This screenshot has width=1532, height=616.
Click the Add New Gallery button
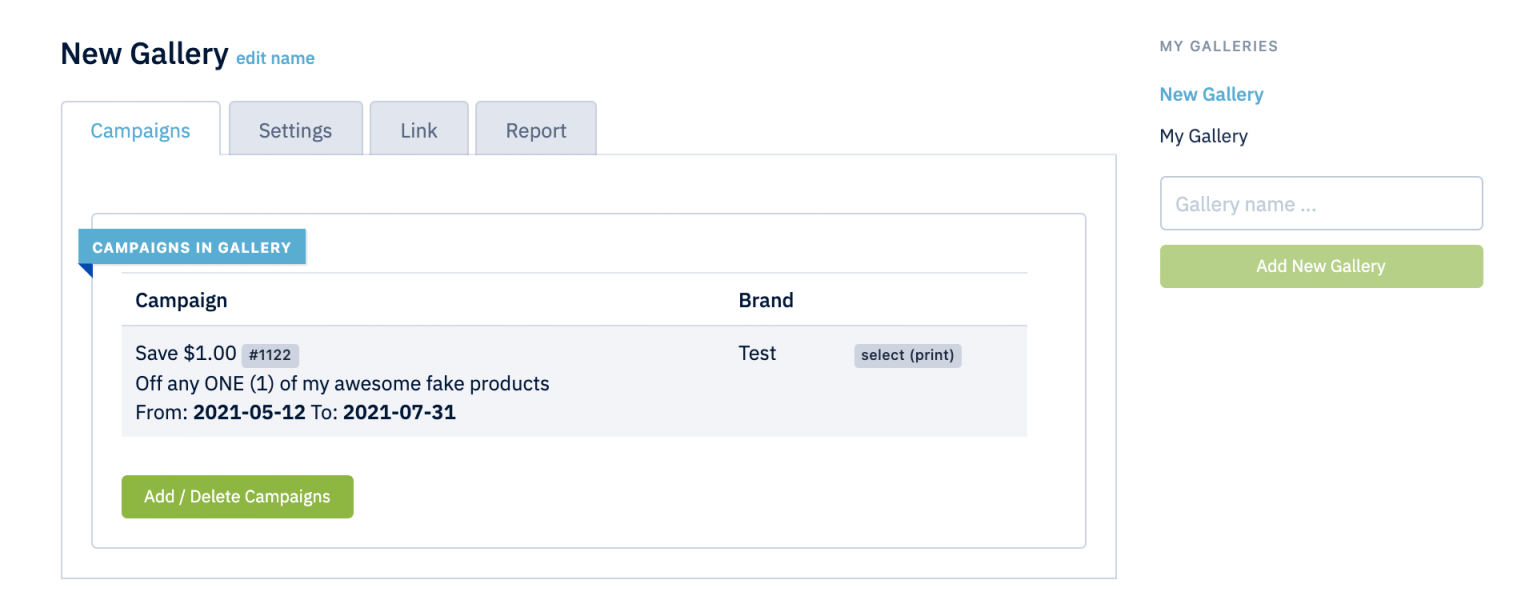[1320, 266]
